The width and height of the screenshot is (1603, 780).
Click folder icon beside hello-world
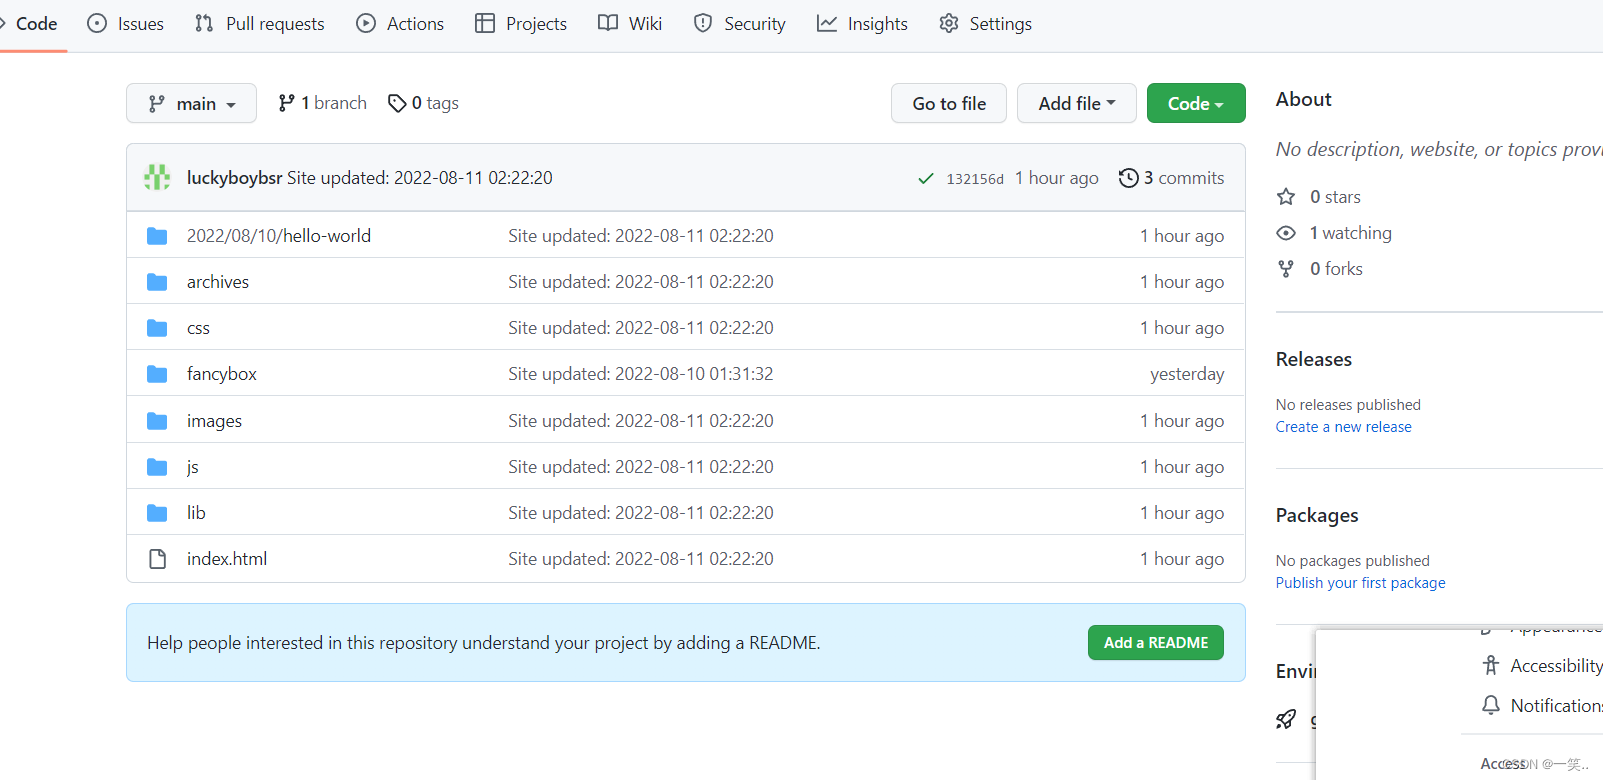click(x=157, y=236)
